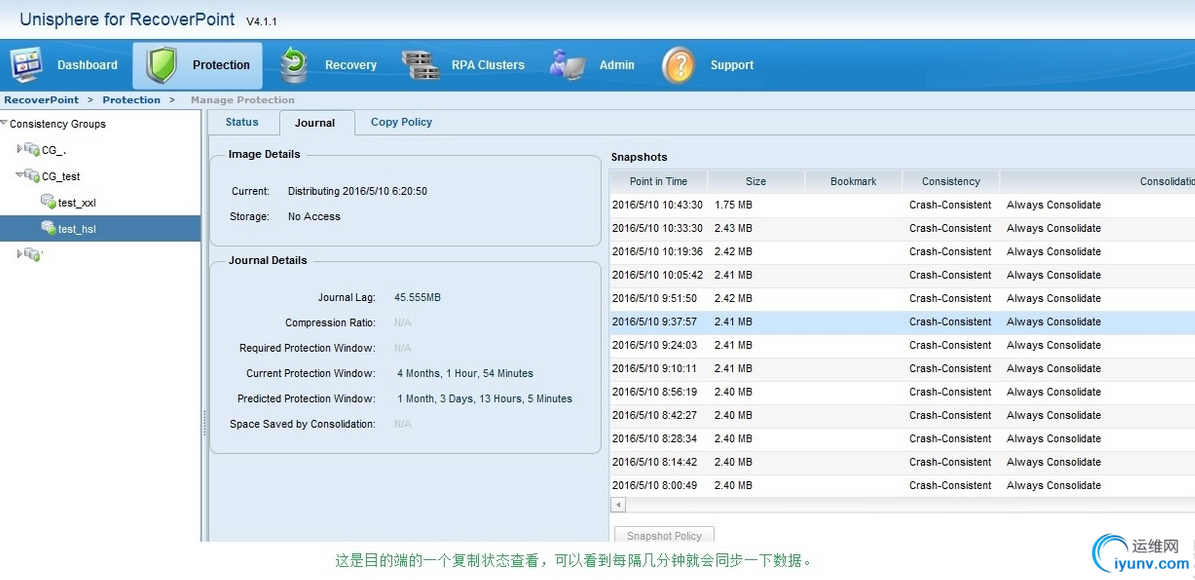
Task: Sort snapshots by Size column
Action: point(756,181)
